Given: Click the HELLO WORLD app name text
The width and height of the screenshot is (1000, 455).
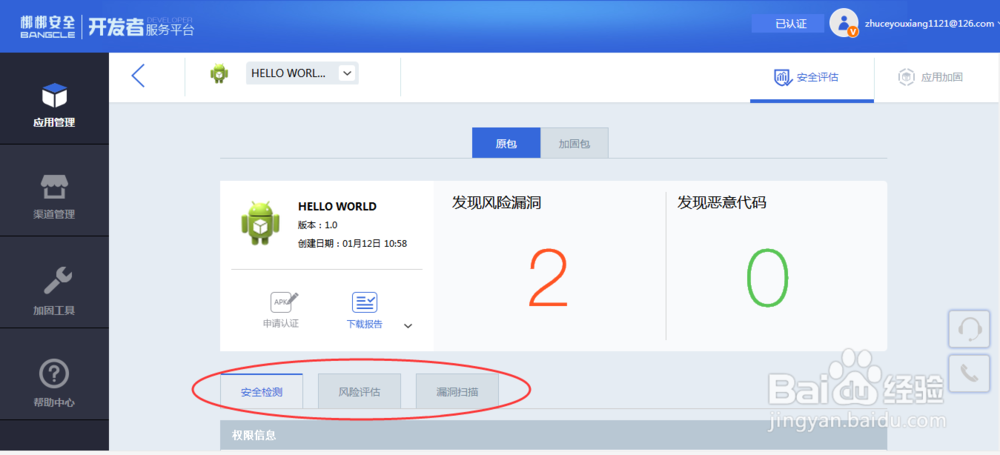Looking at the screenshot, I should click(x=337, y=207).
